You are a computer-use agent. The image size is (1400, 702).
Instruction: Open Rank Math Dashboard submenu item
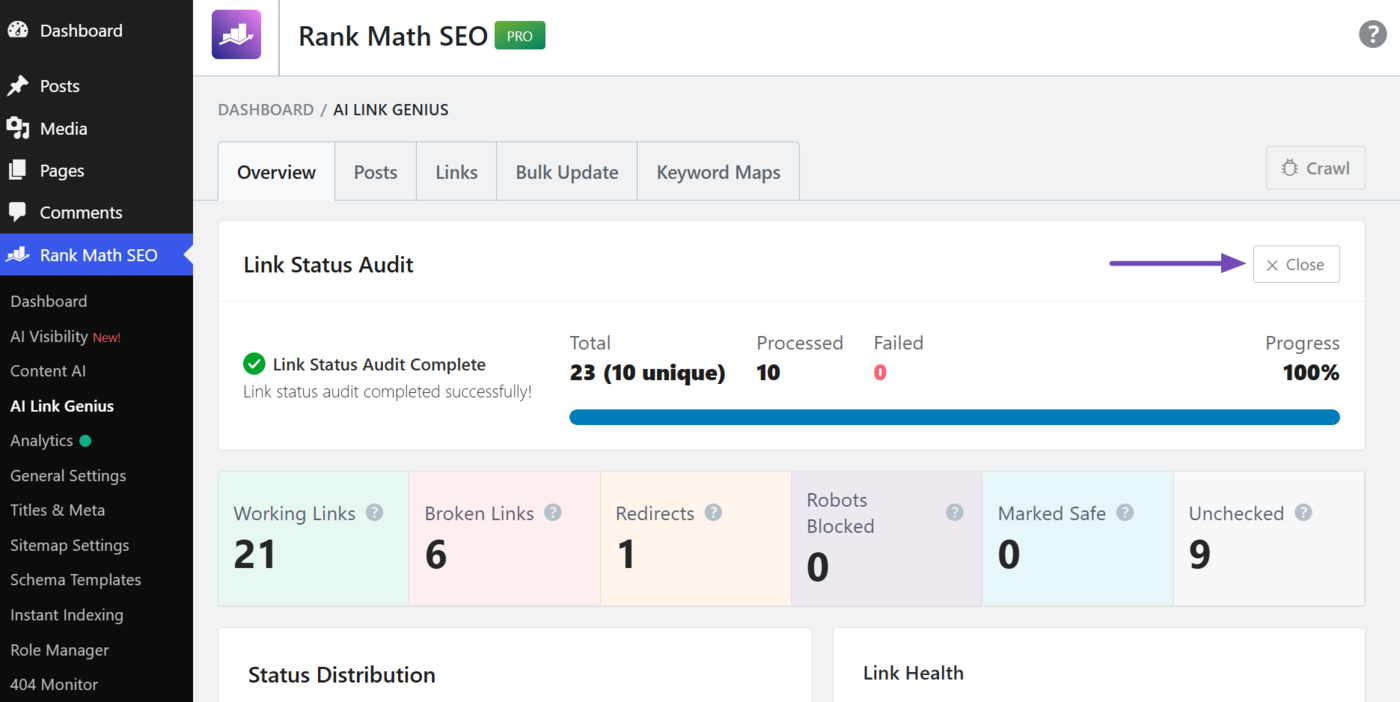(49, 301)
